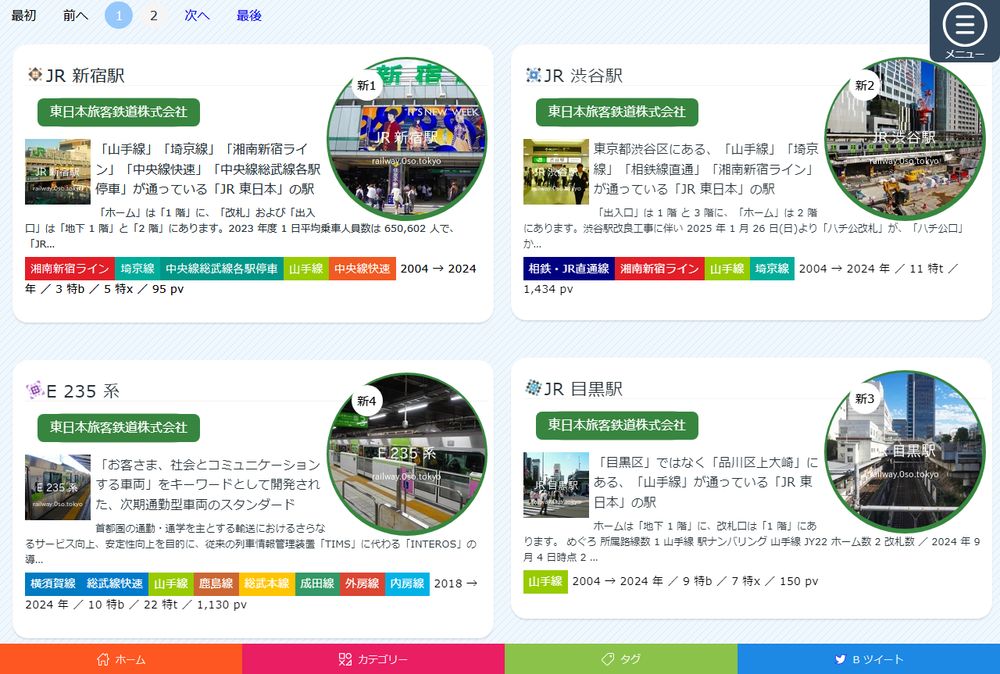Open the JR 新宿駅 article title
Screen dimensions: 1000x674
85,75
